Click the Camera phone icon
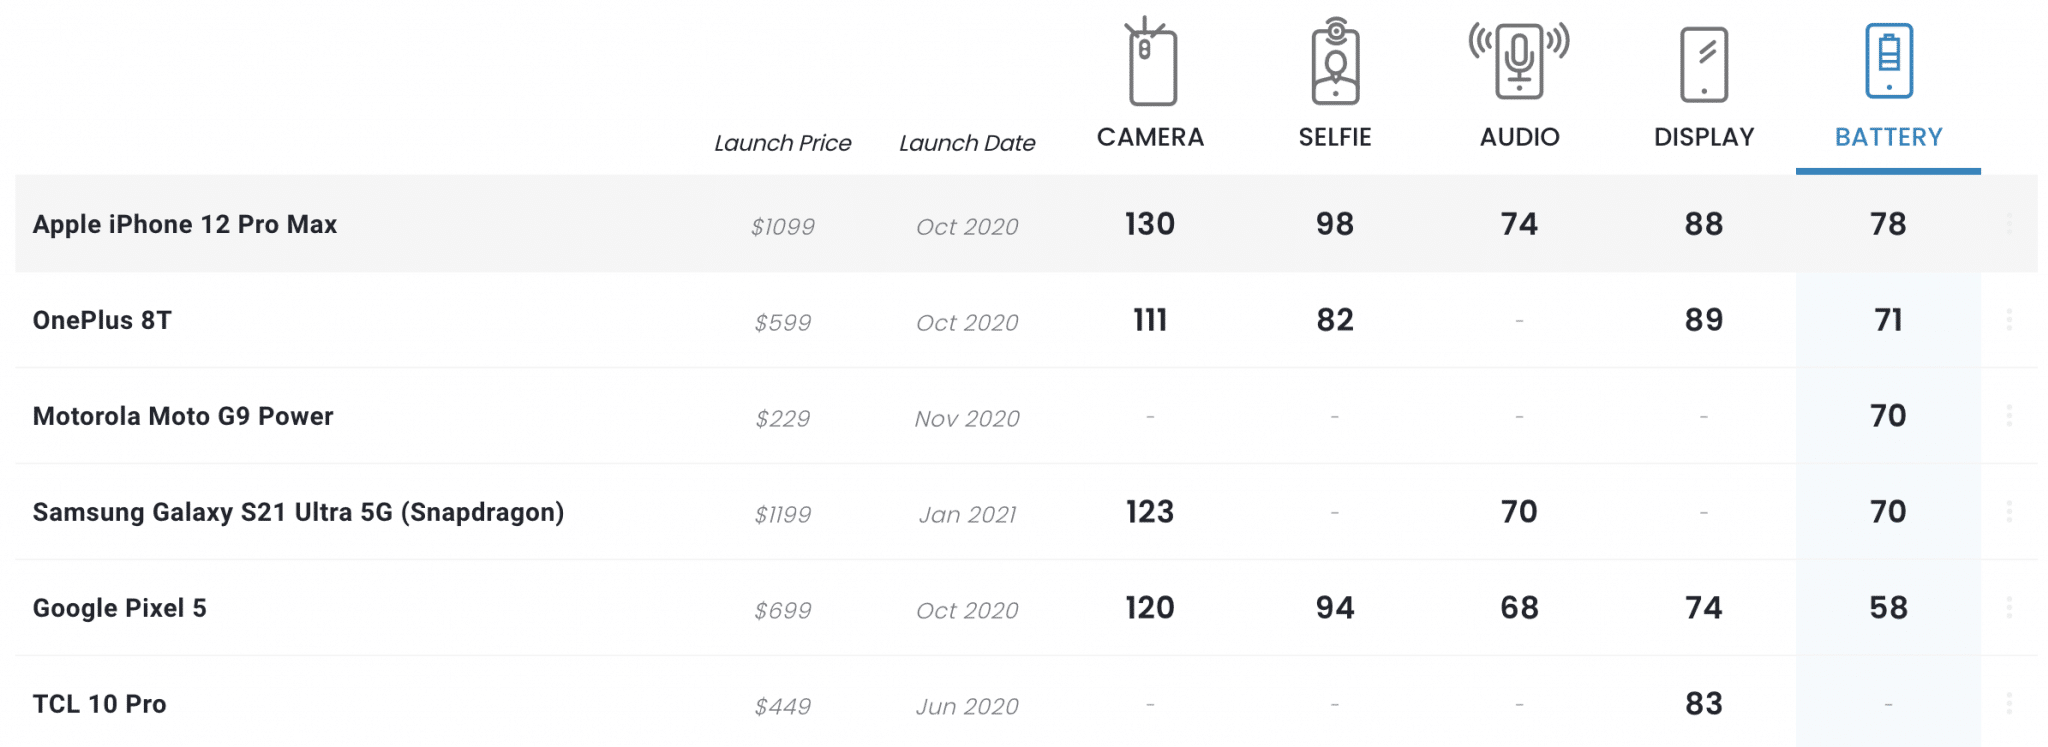The image size is (2048, 747). click(1151, 62)
